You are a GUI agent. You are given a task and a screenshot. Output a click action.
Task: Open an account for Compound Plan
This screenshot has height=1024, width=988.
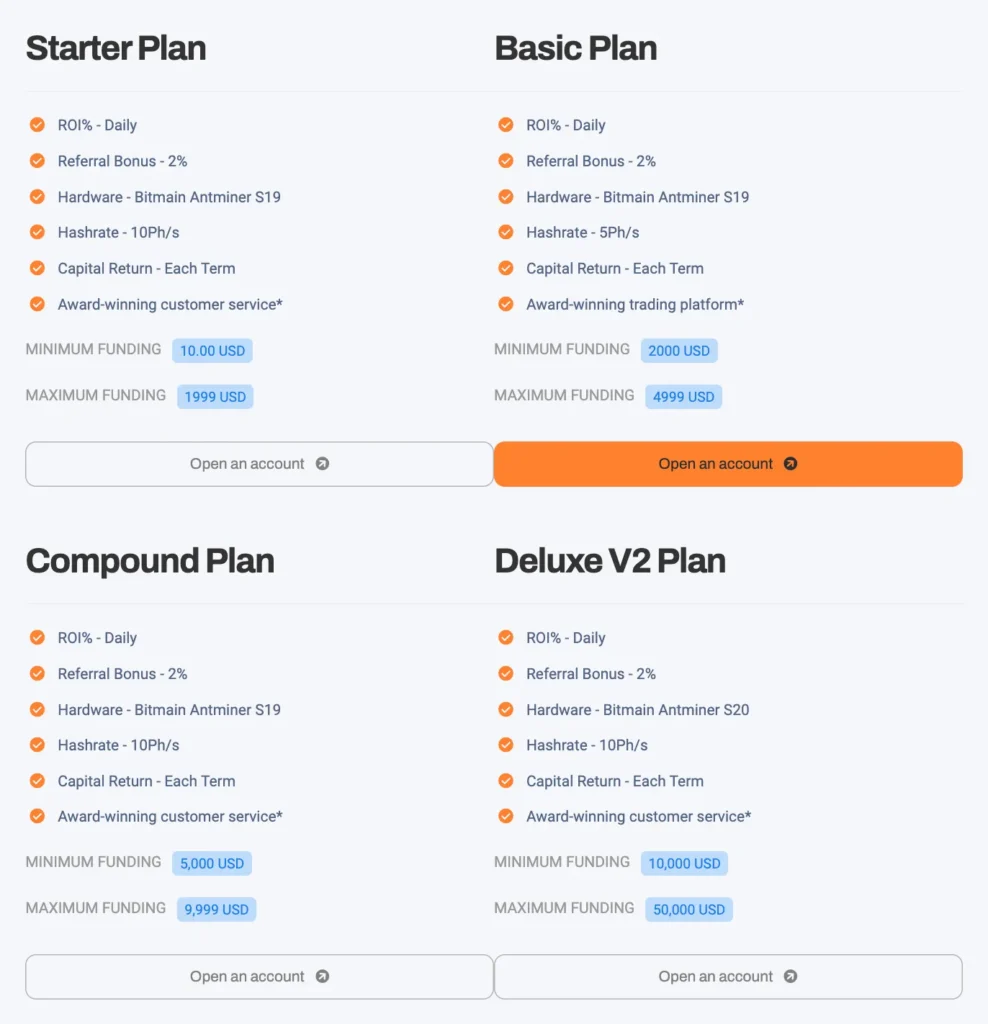[x=259, y=977]
